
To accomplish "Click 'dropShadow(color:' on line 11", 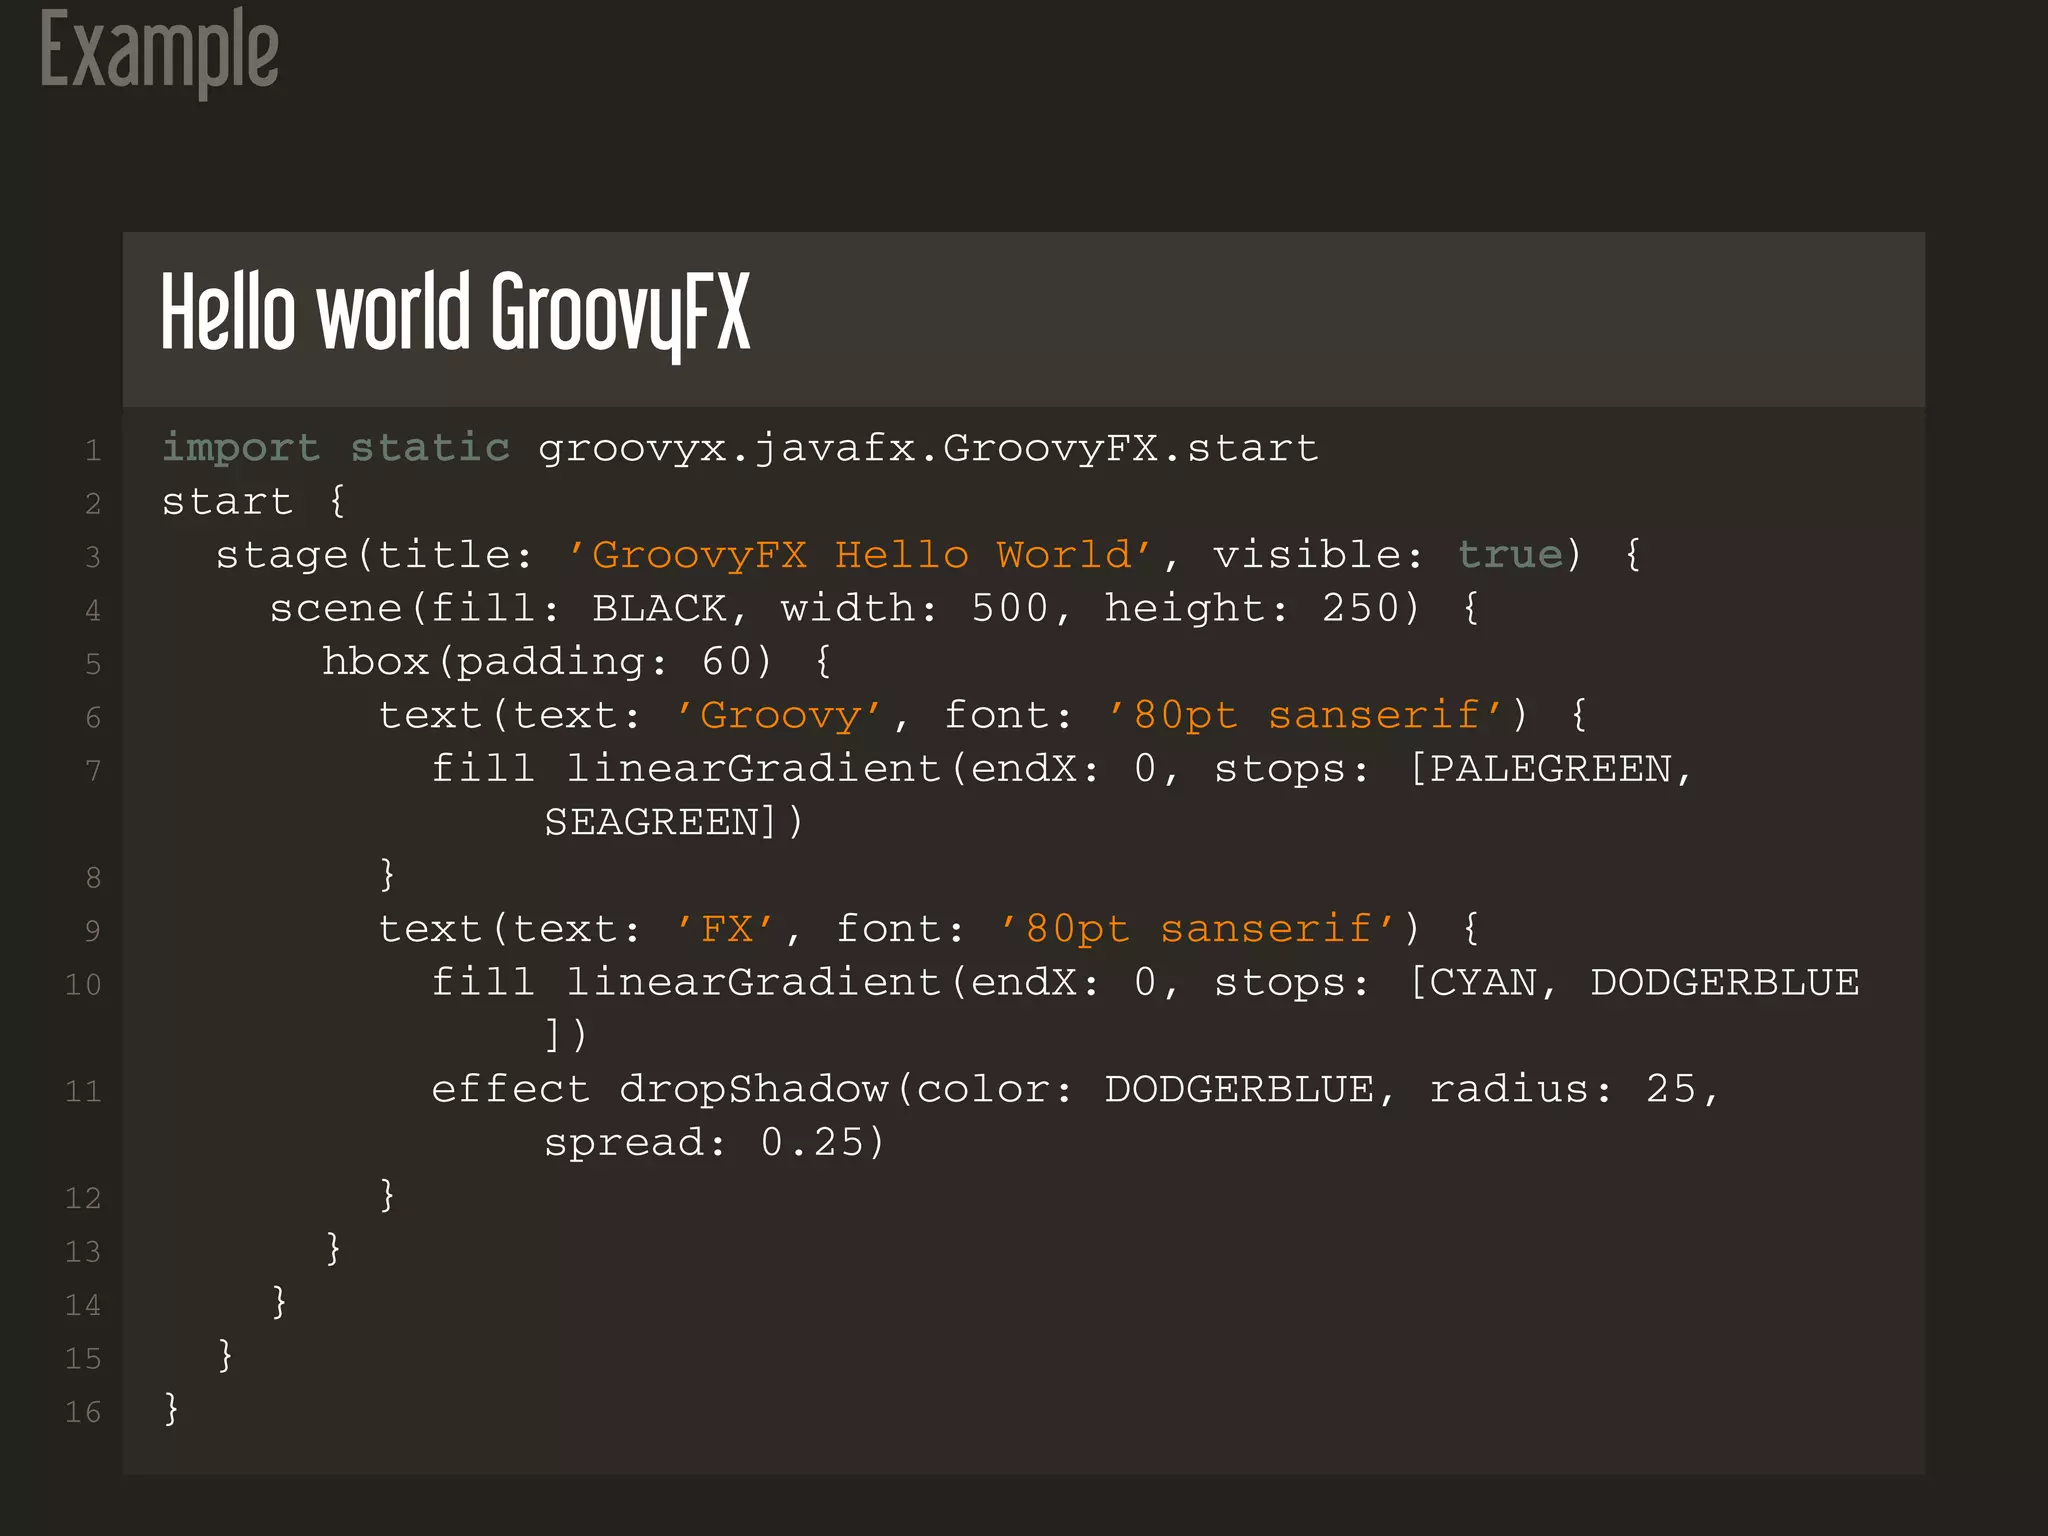I will click(846, 1089).
